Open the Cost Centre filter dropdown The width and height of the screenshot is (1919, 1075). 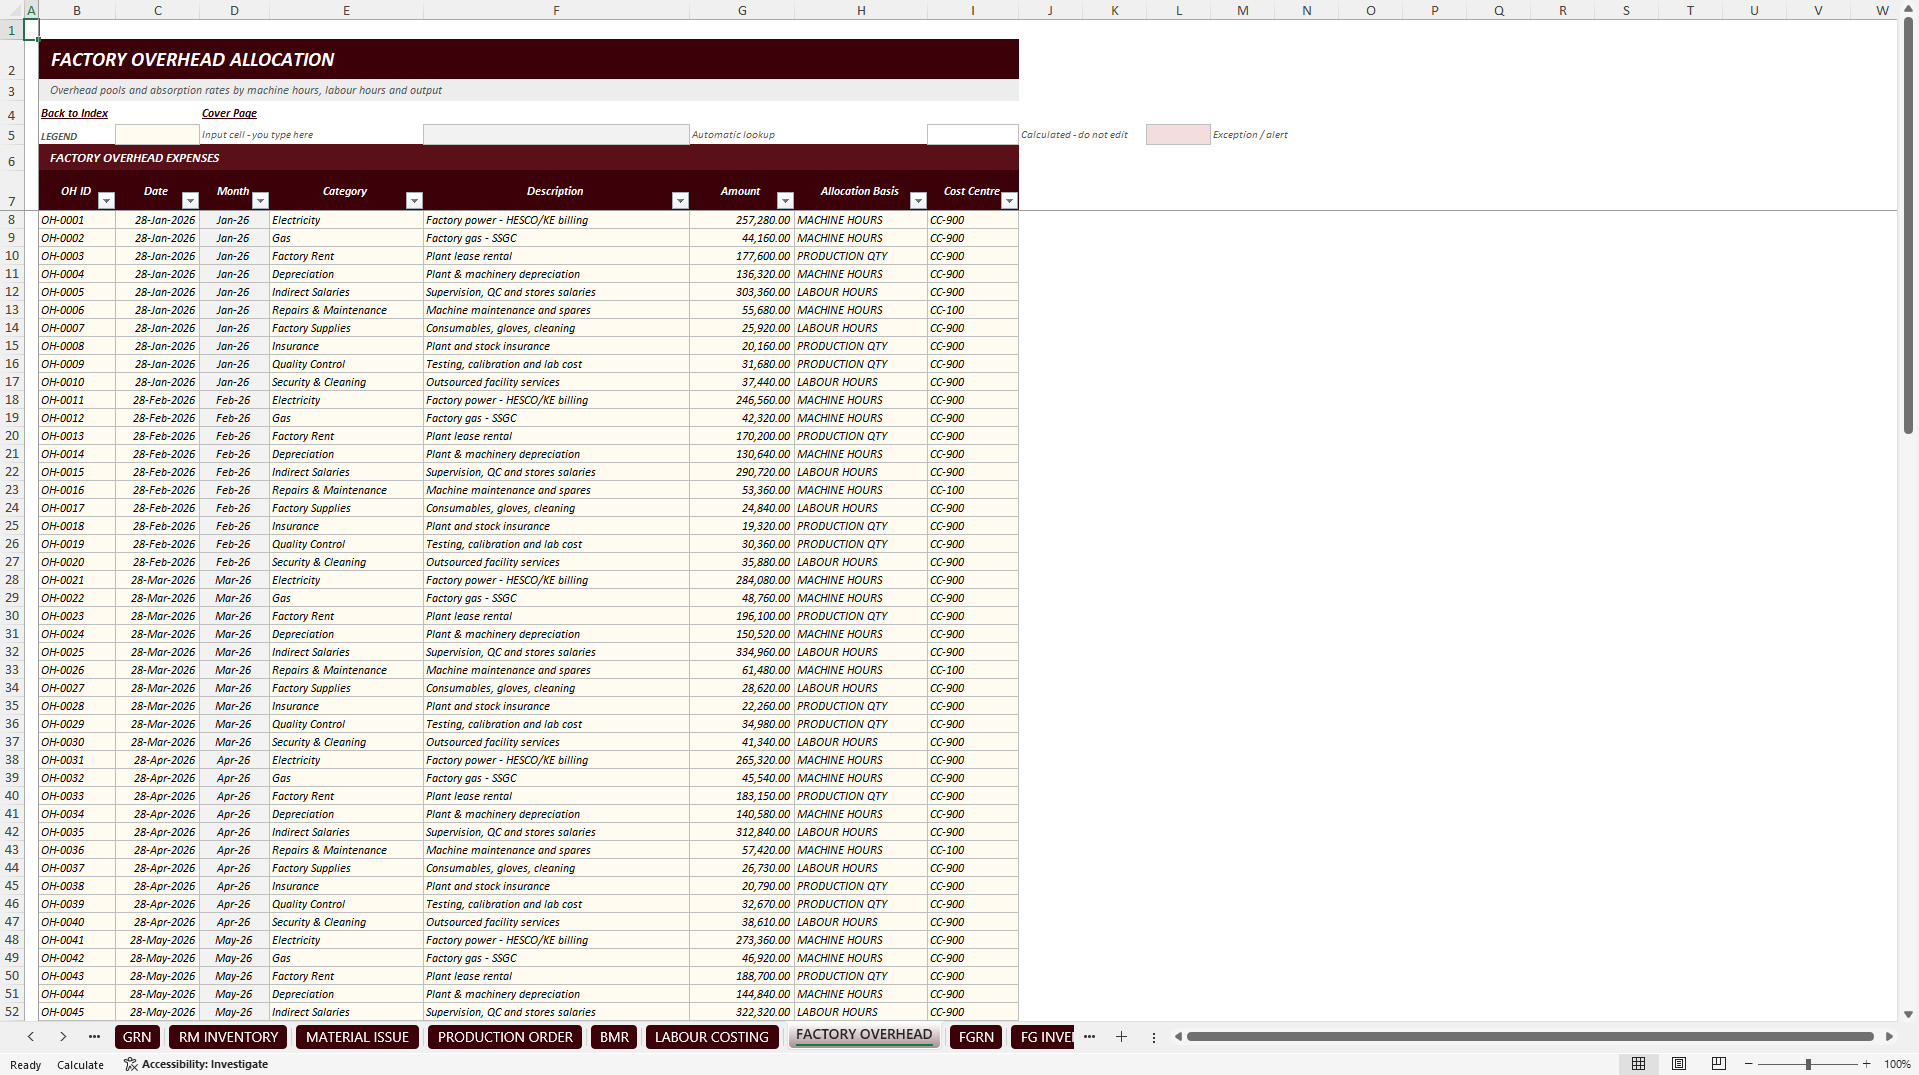pyautogui.click(x=1009, y=201)
